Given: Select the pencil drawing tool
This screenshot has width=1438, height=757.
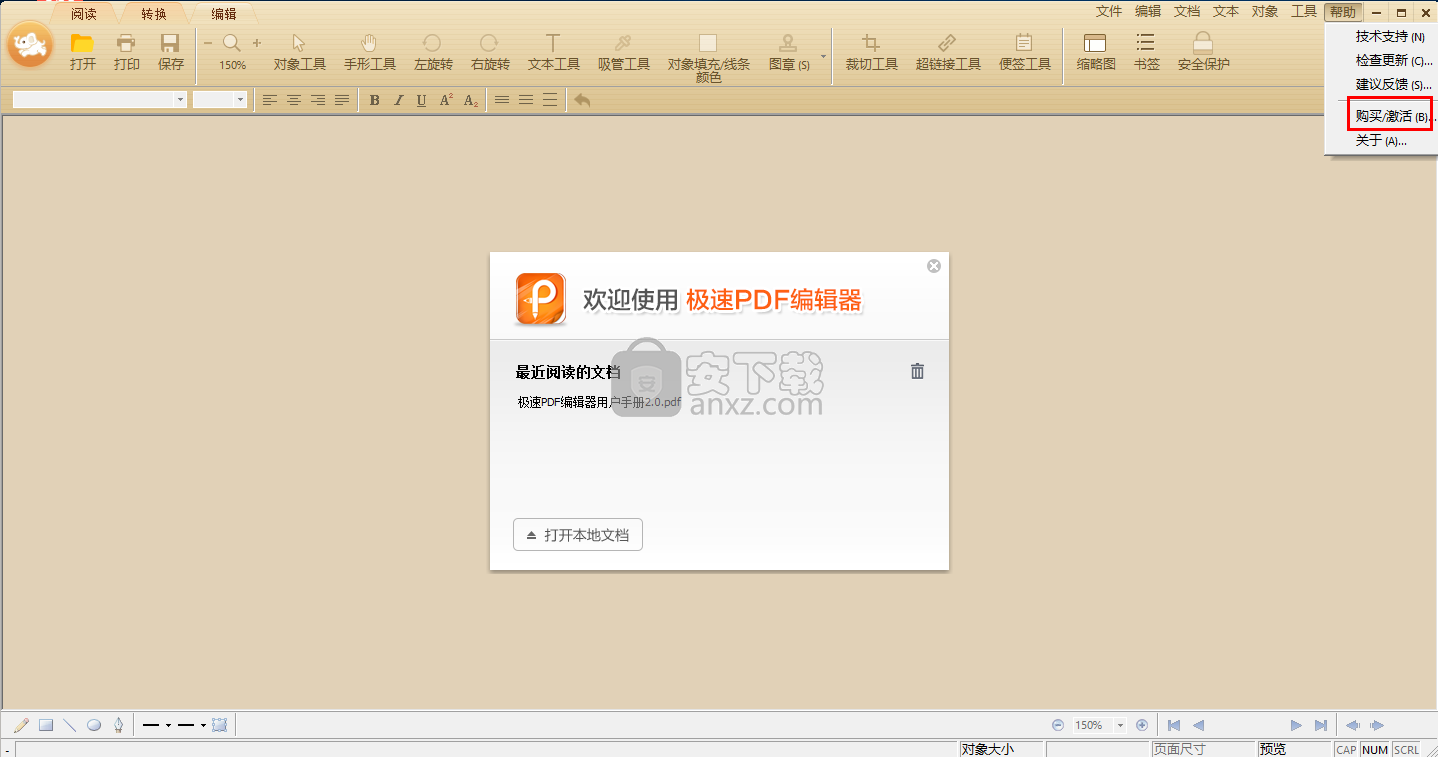Looking at the screenshot, I should pos(21,725).
